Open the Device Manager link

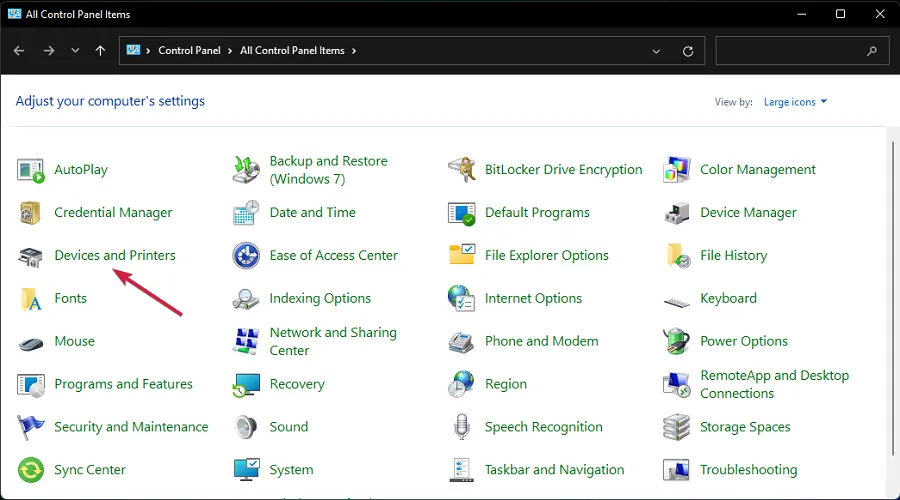click(748, 213)
